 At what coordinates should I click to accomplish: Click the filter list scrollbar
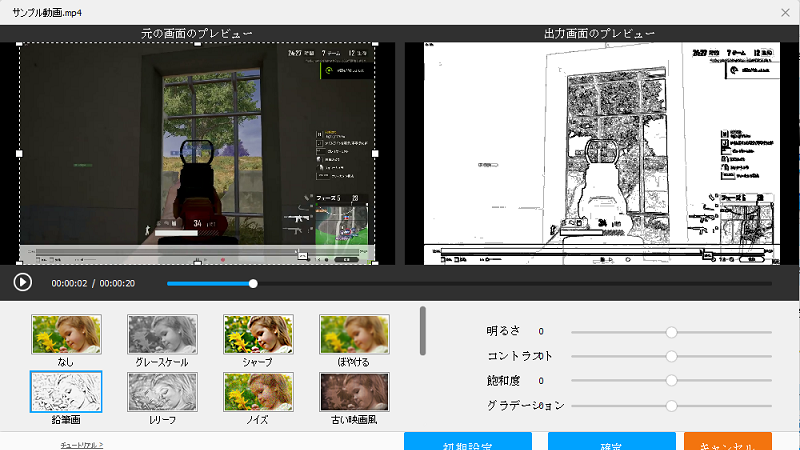(x=422, y=331)
